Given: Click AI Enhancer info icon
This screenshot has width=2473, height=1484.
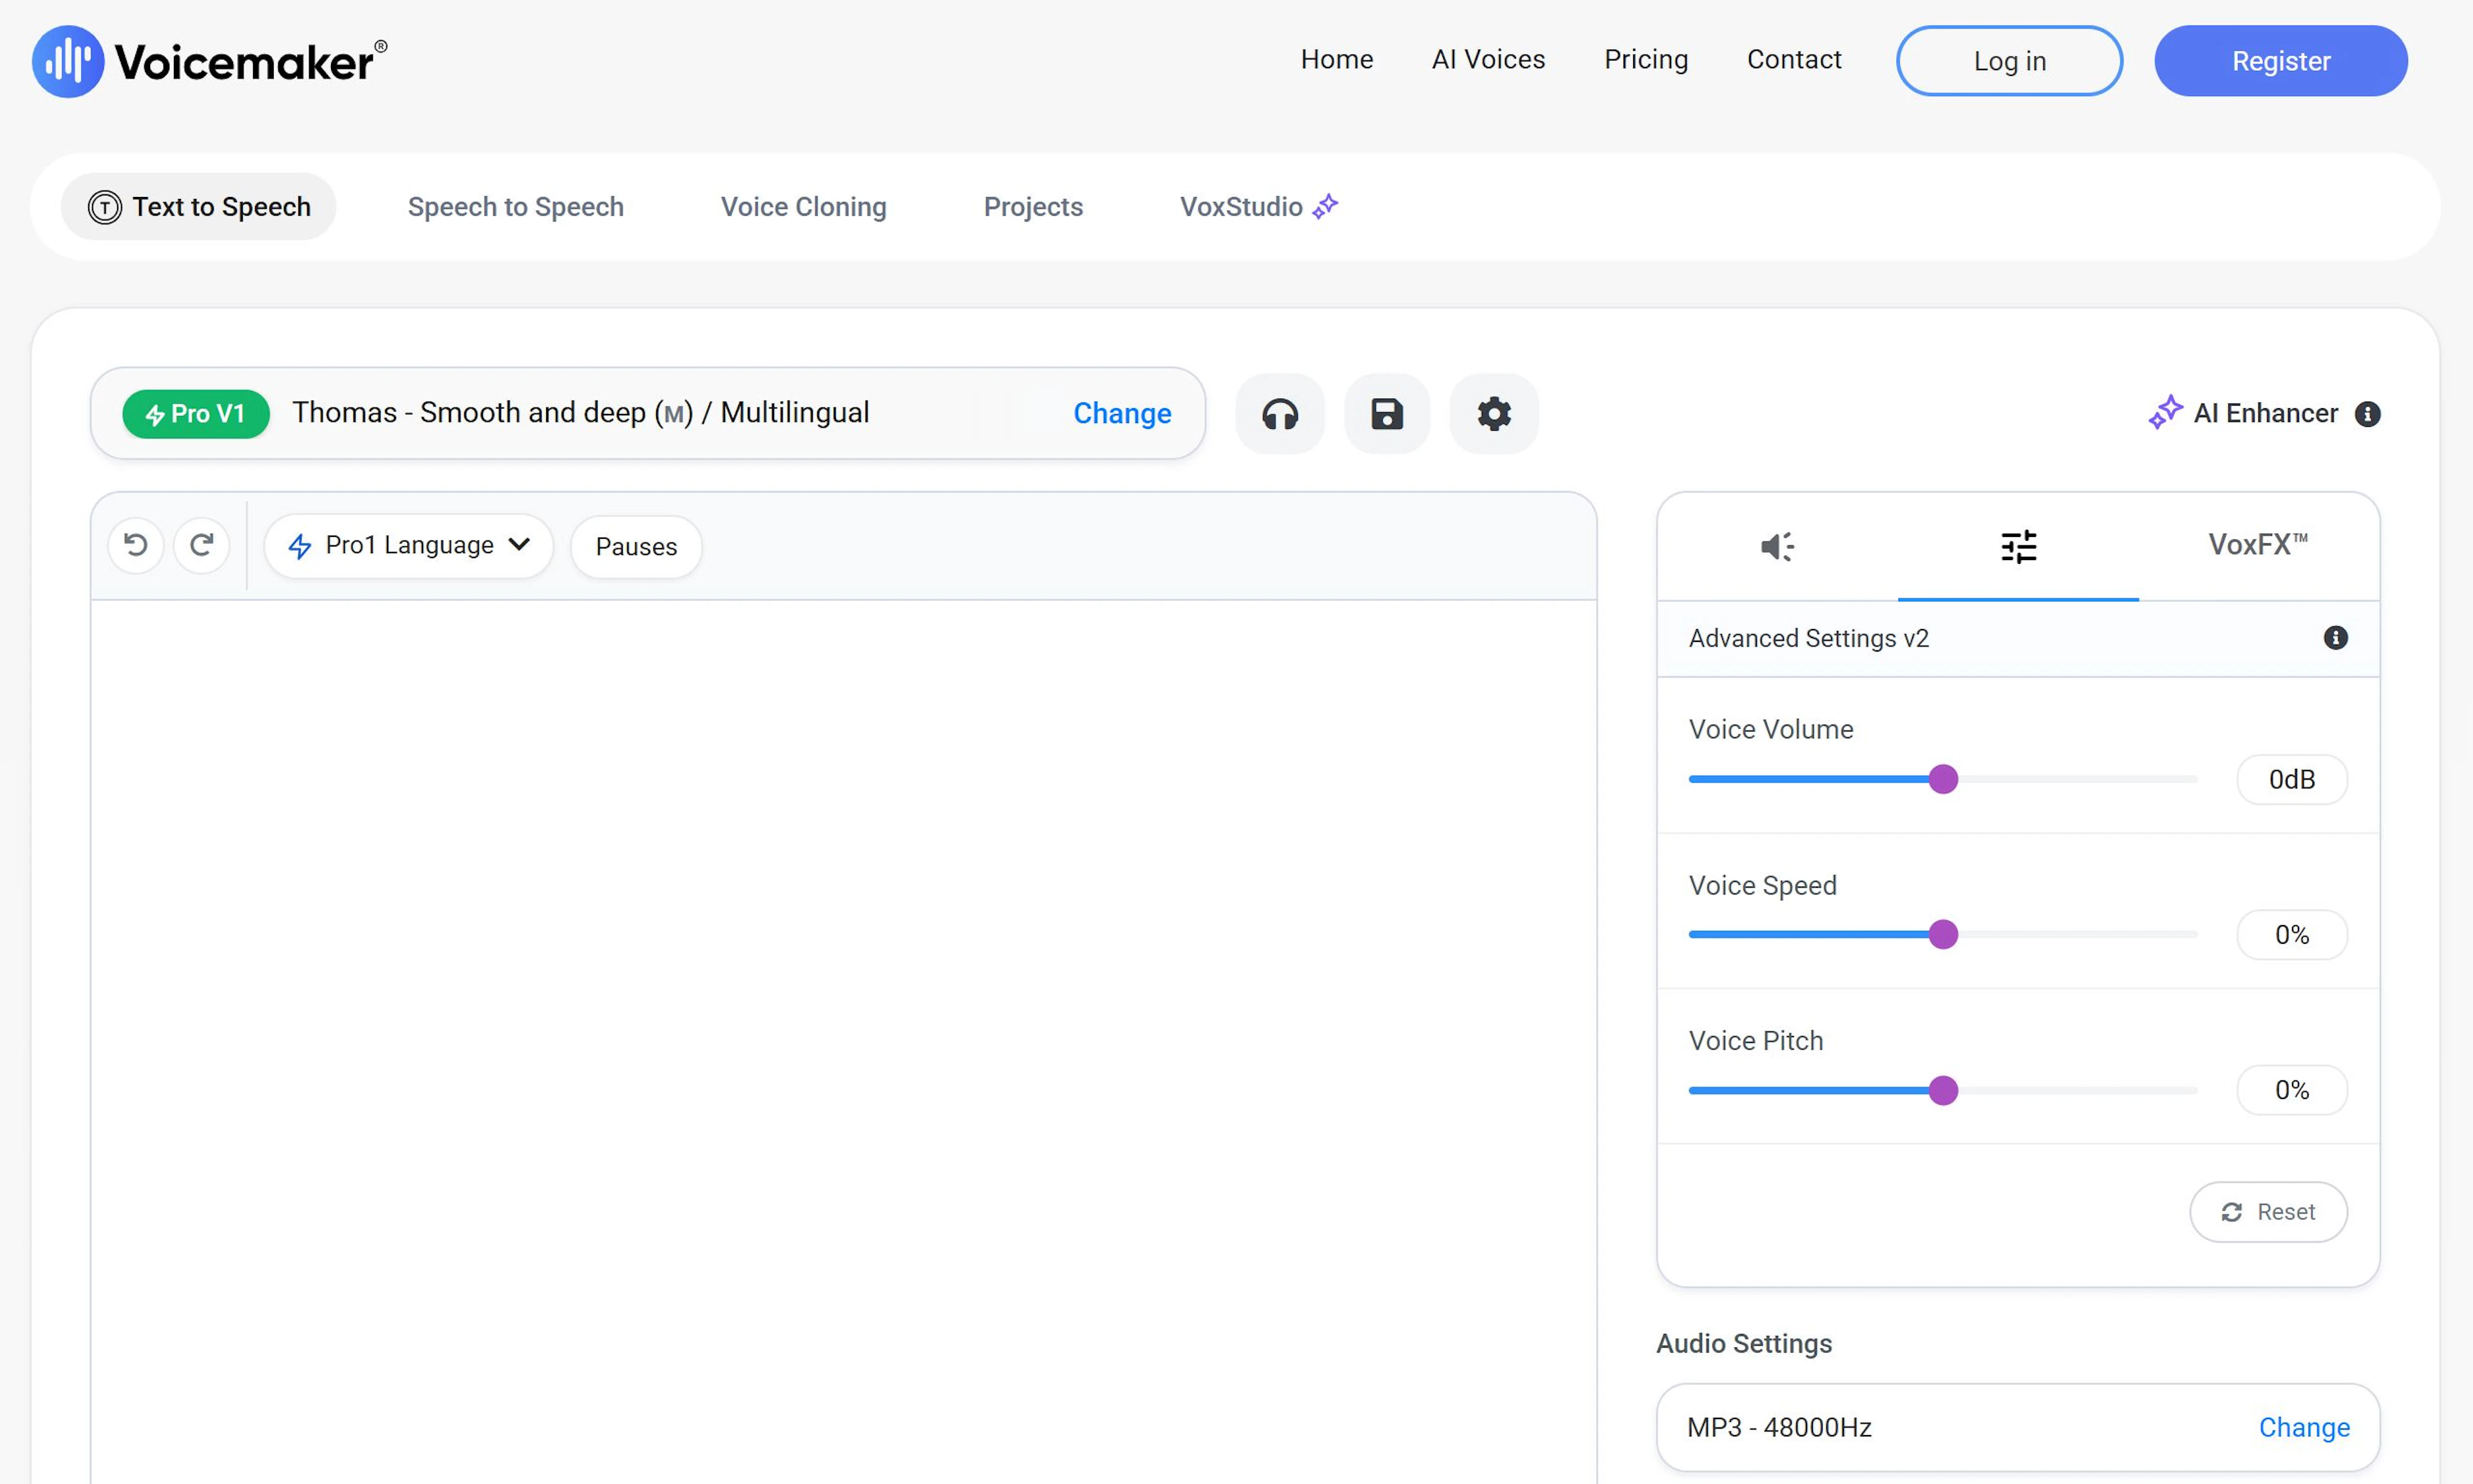Looking at the screenshot, I should point(2367,414).
